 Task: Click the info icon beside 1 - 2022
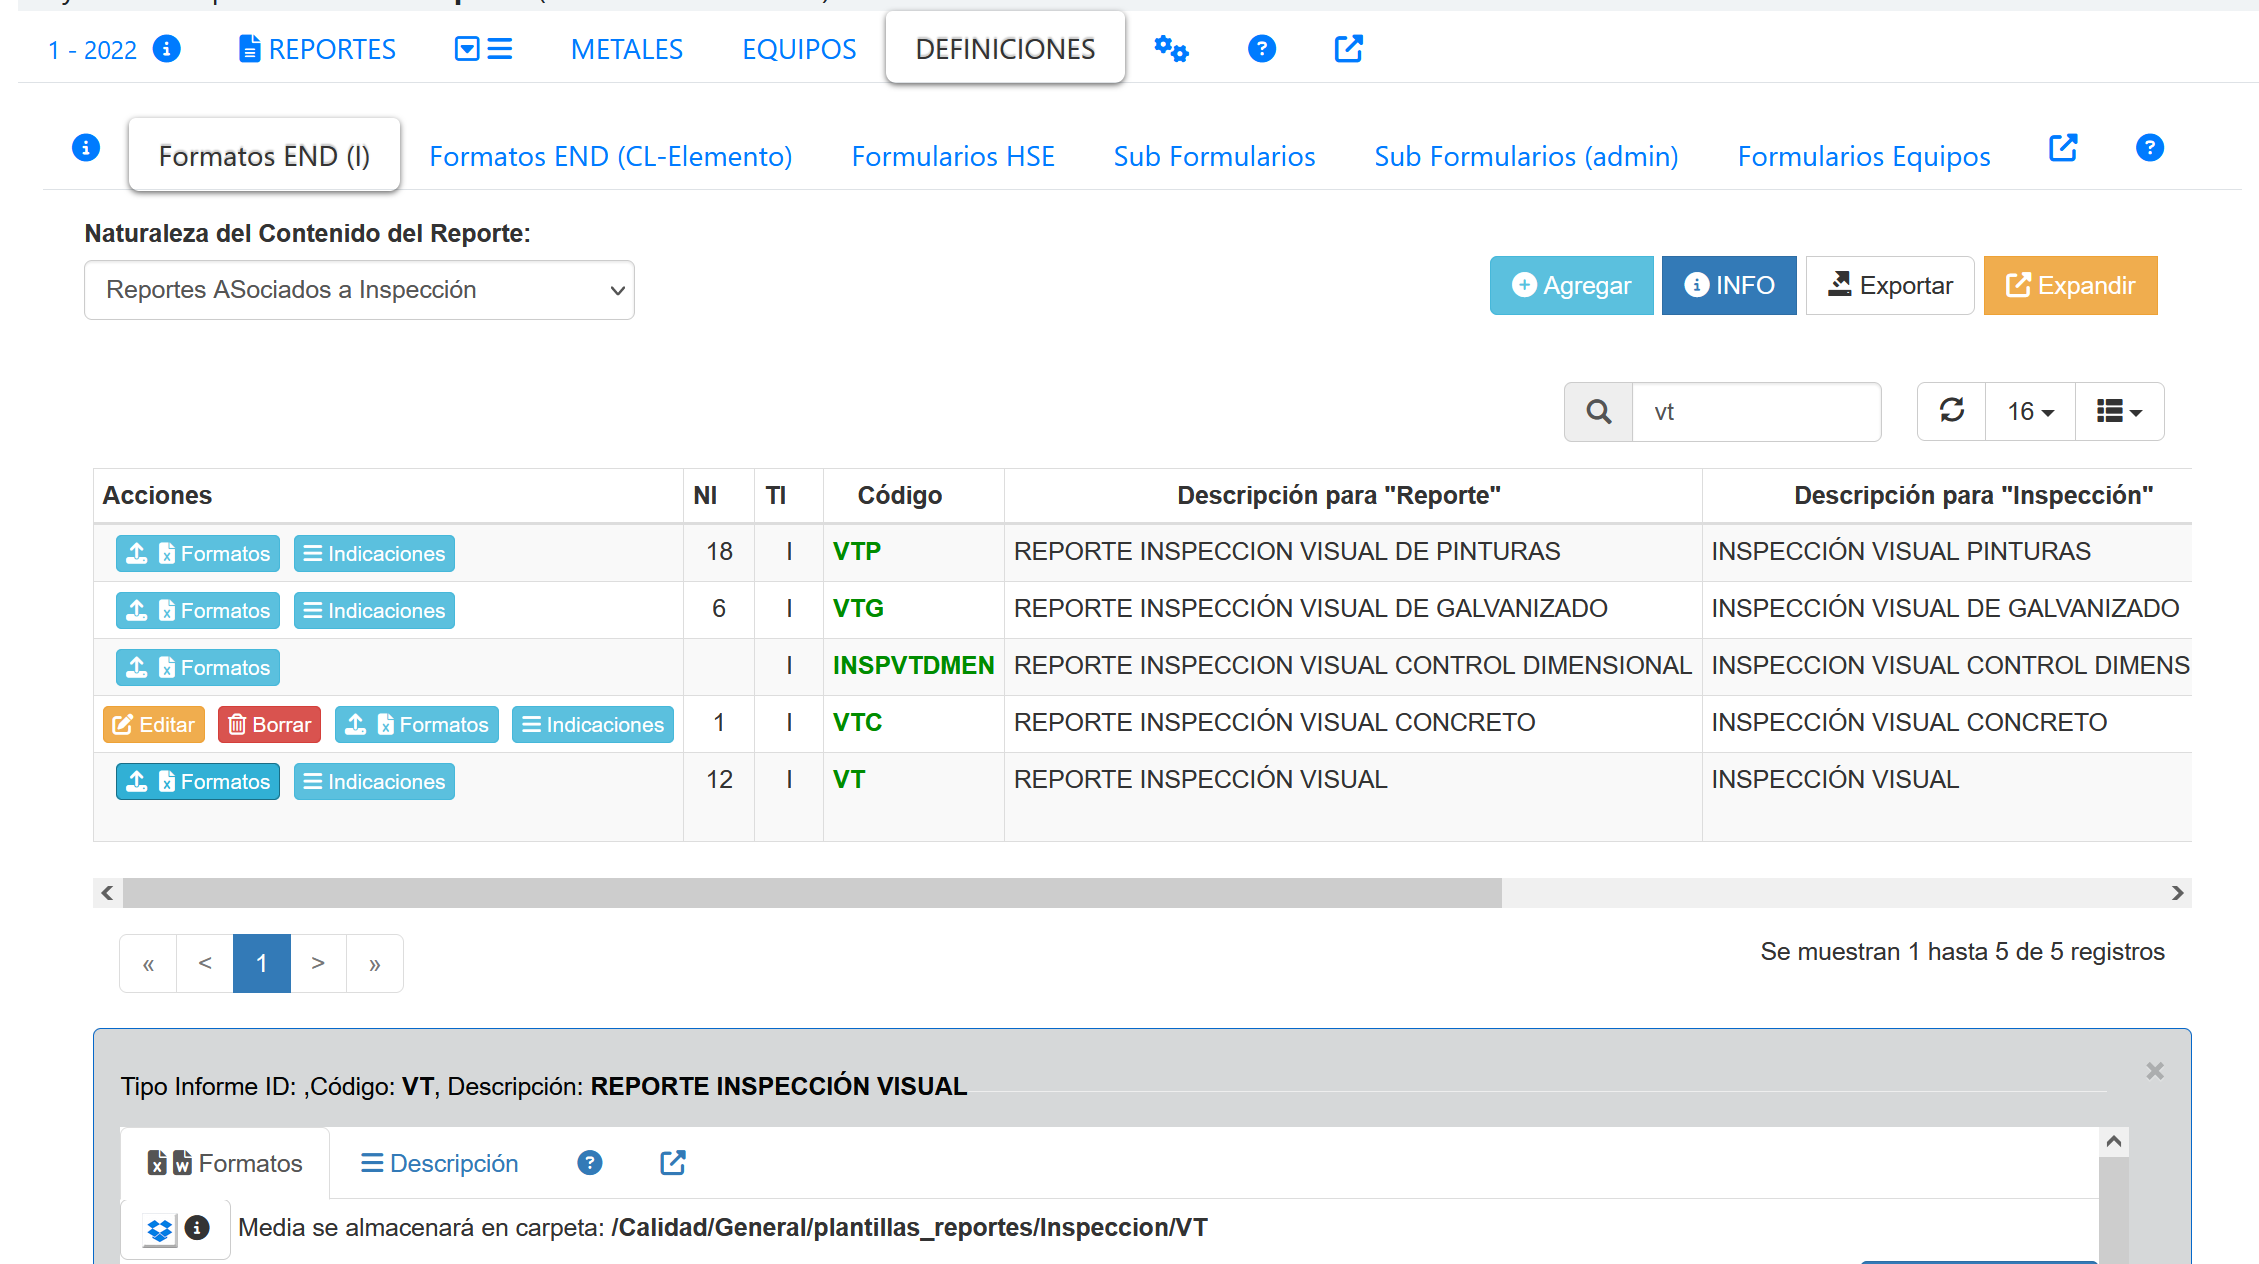click(166, 49)
